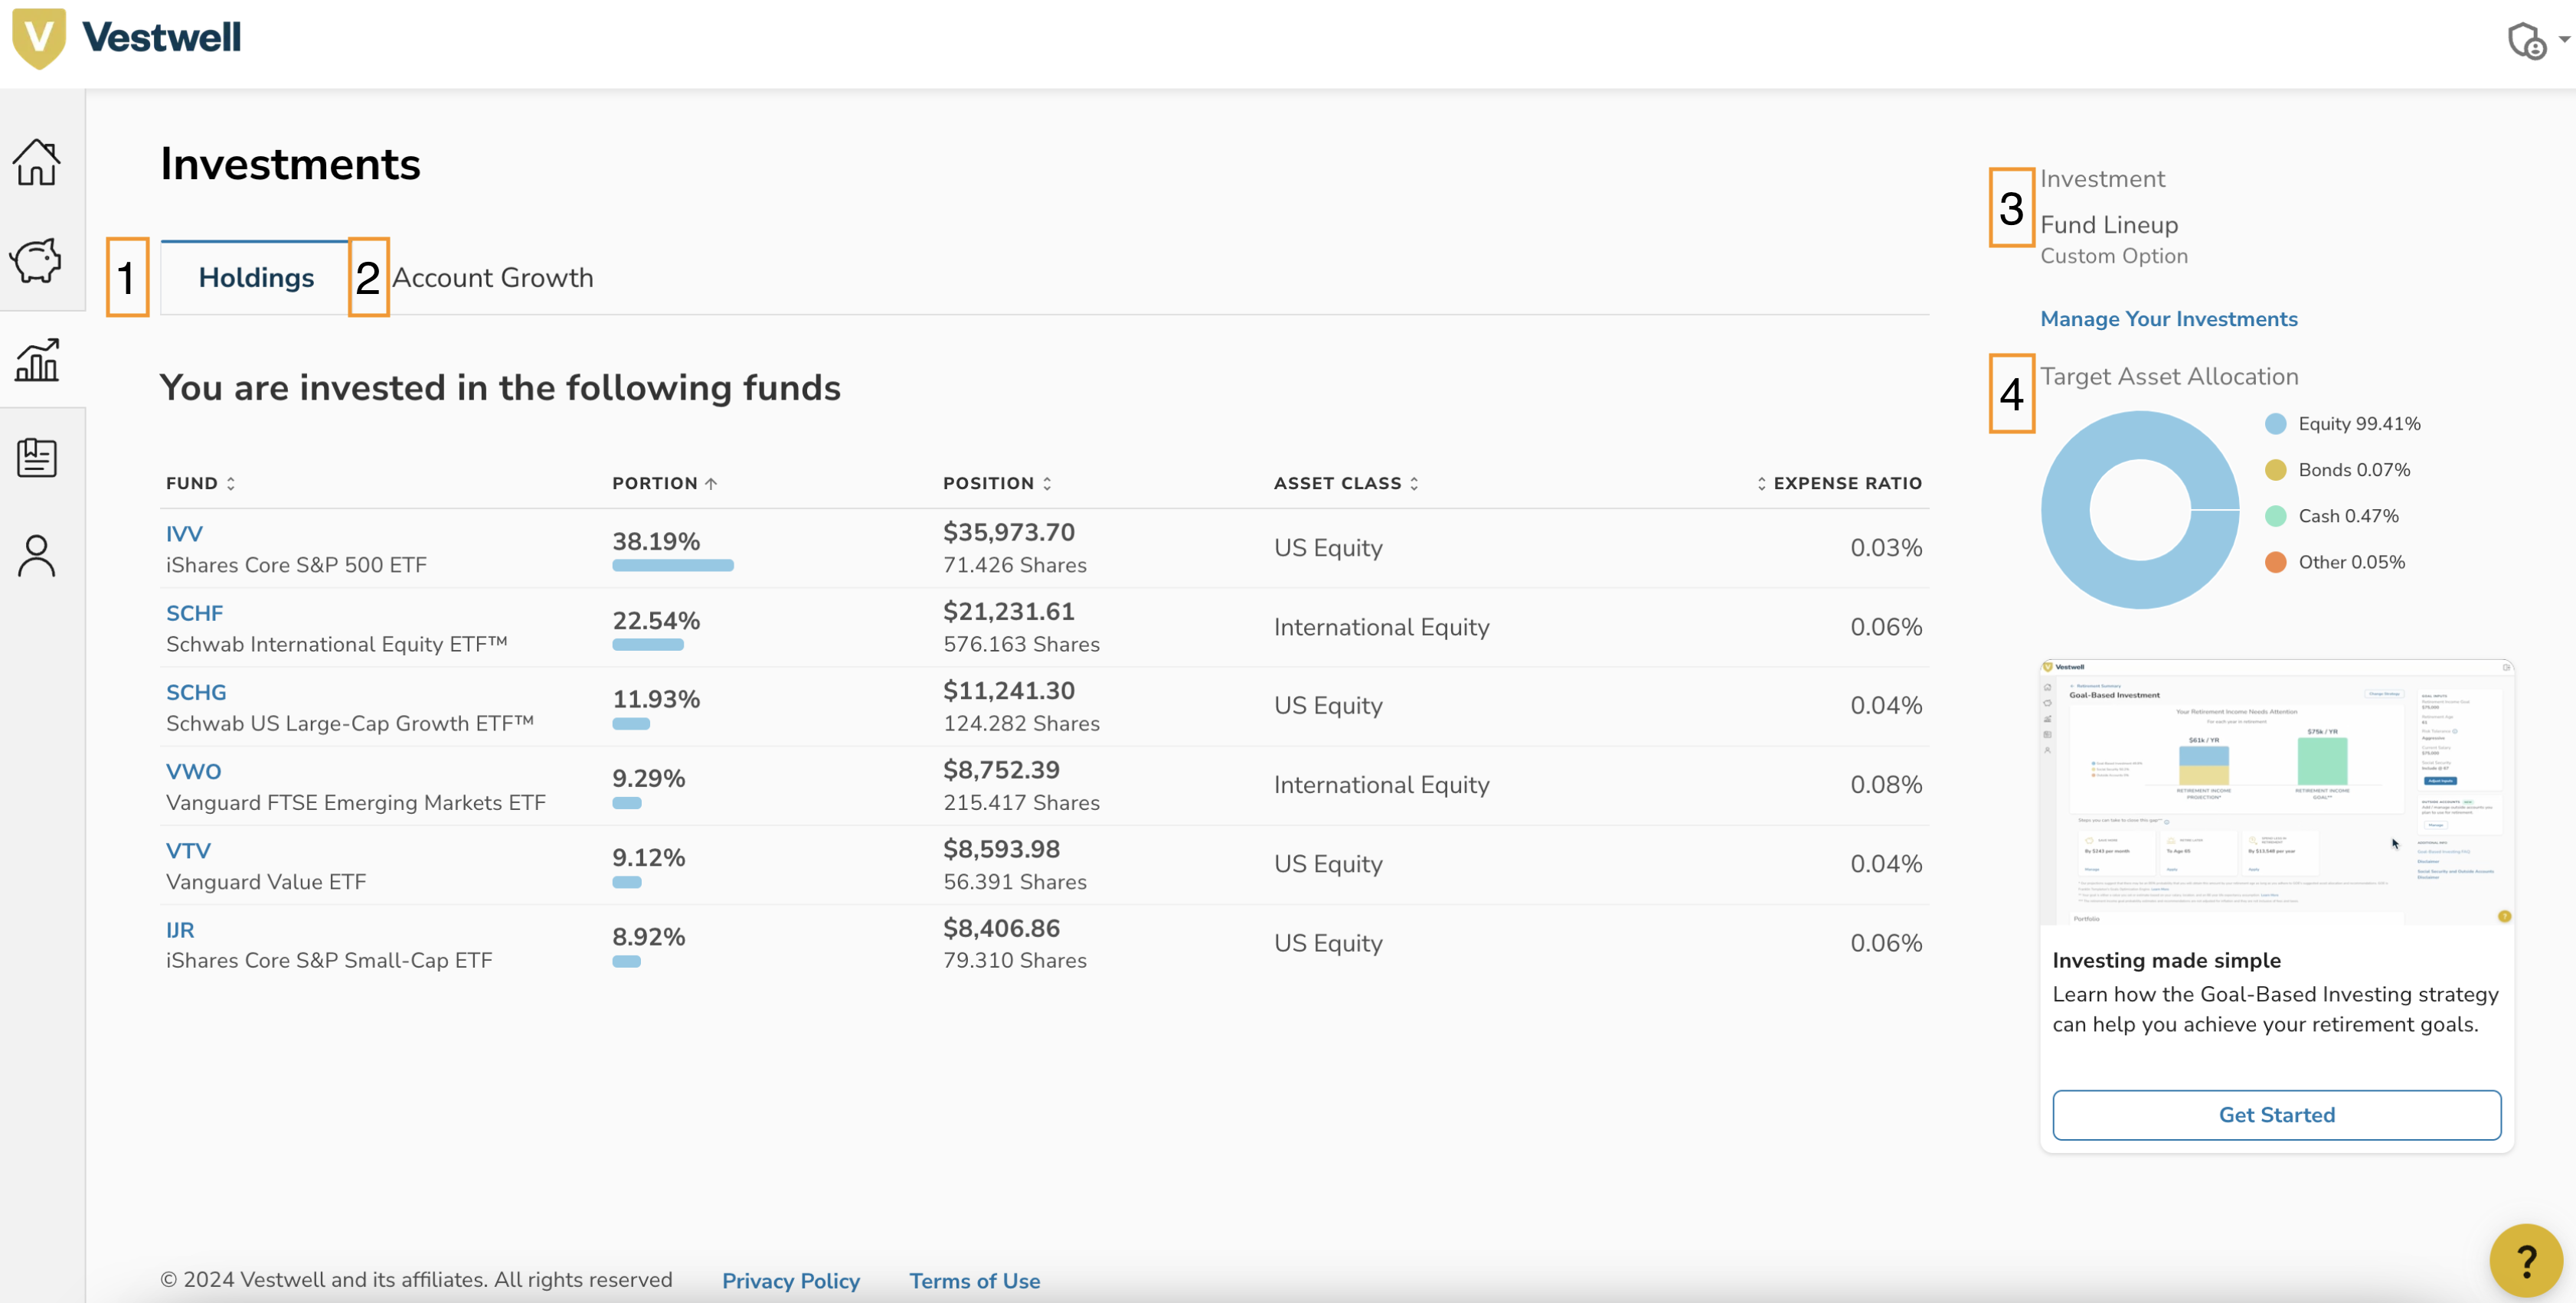
Task: Click the 38.19% portion bar for IVV
Action: pos(673,565)
